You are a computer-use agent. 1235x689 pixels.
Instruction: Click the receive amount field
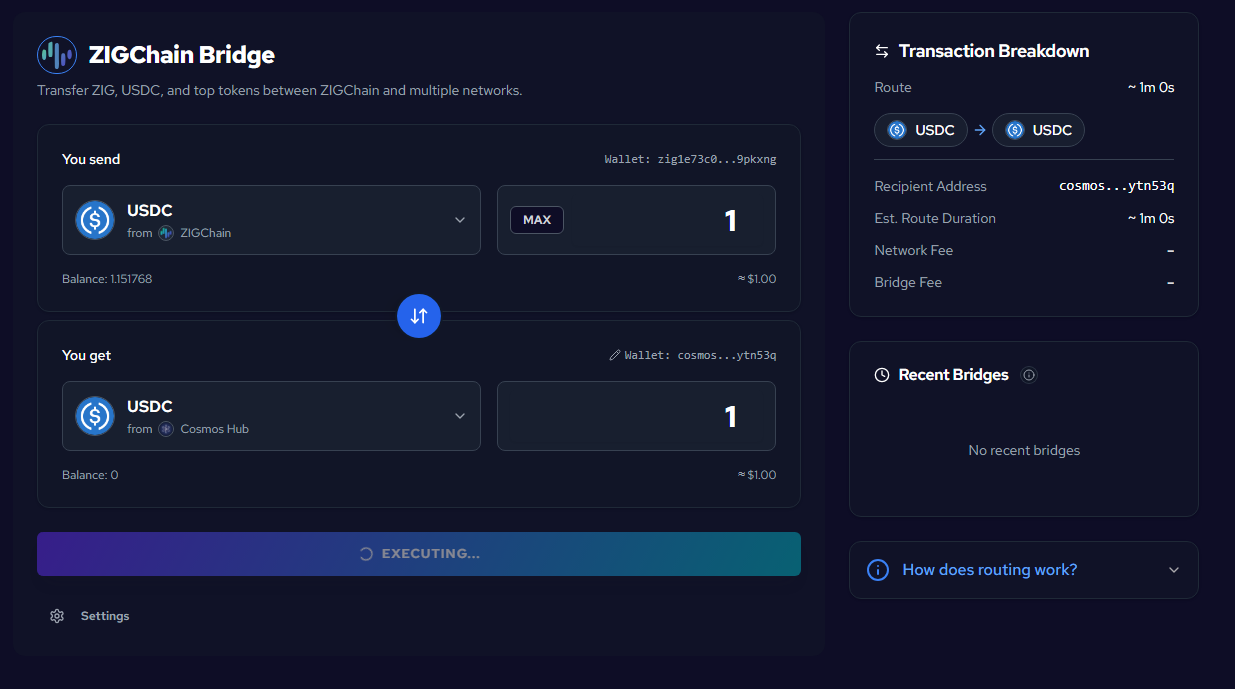point(636,416)
